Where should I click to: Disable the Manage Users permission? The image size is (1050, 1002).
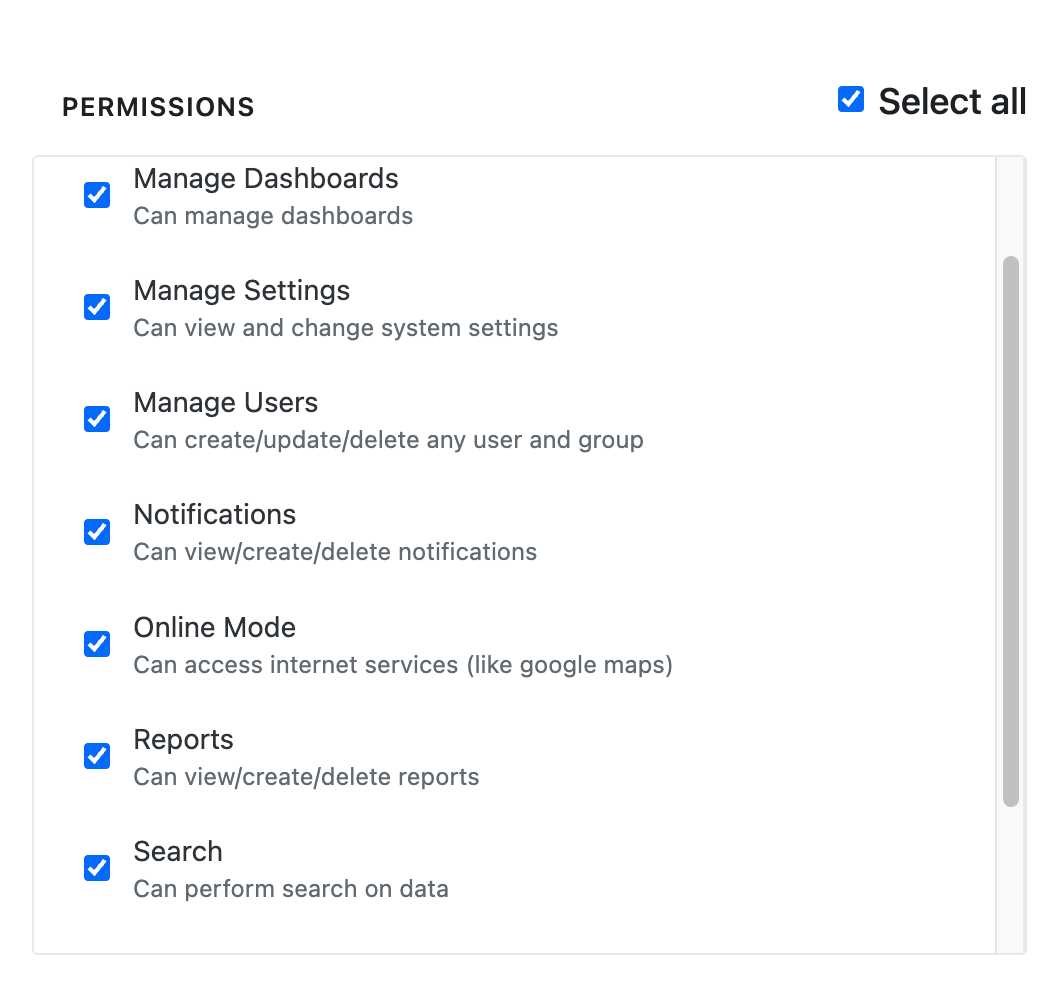point(97,419)
